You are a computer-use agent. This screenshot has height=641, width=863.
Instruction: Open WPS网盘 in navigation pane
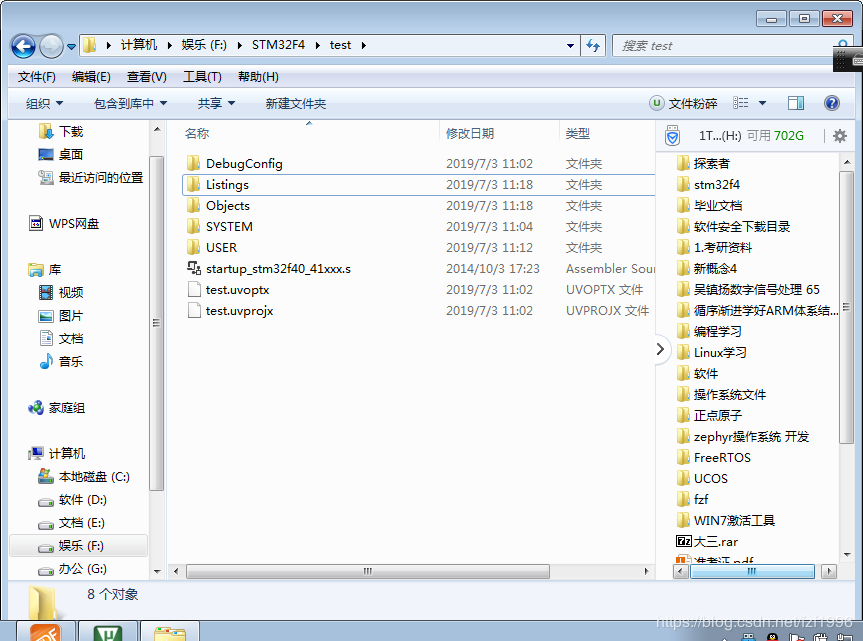pyautogui.click(x=74, y=224)
